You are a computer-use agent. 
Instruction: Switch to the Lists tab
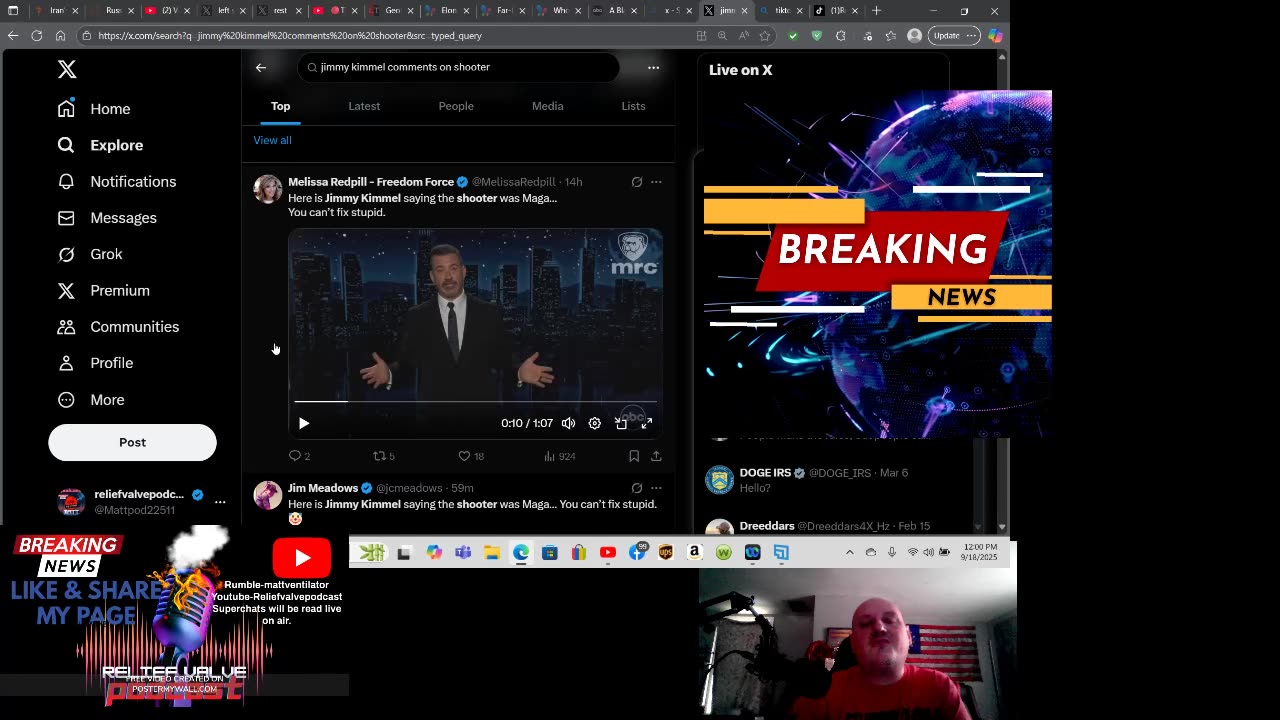633,106
